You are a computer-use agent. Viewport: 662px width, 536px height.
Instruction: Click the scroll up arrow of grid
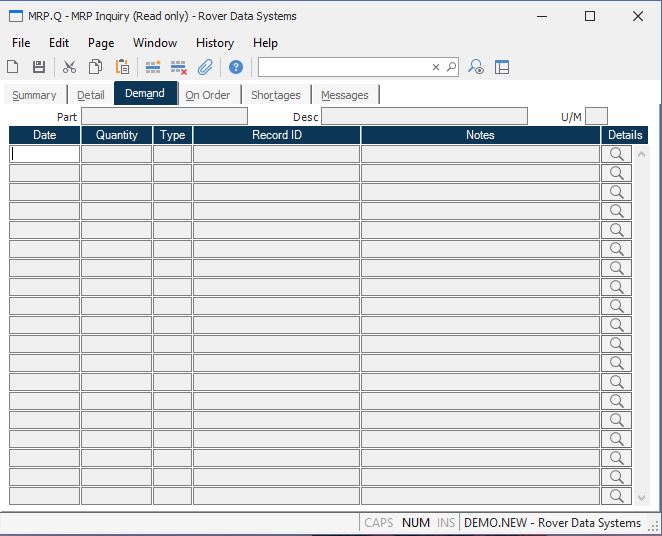pyautogui.click(x=641, y=154)
